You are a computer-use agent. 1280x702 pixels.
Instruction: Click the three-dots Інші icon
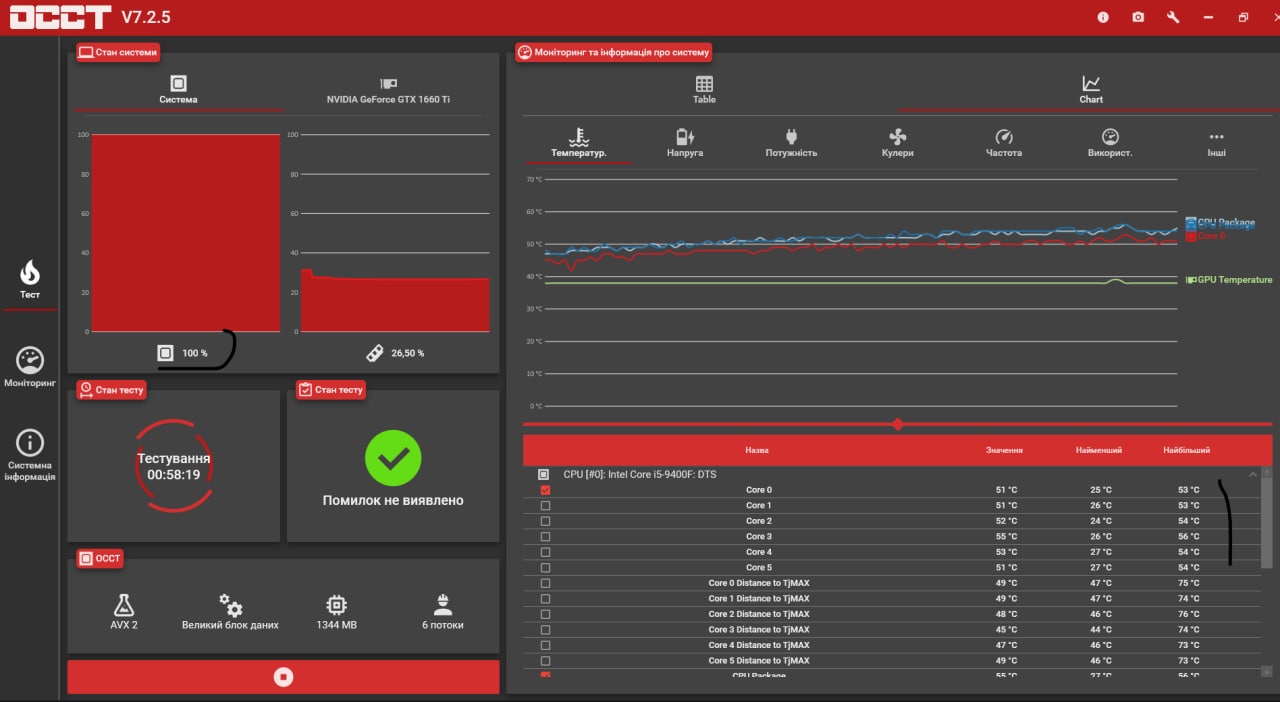tap(1216, 137)
